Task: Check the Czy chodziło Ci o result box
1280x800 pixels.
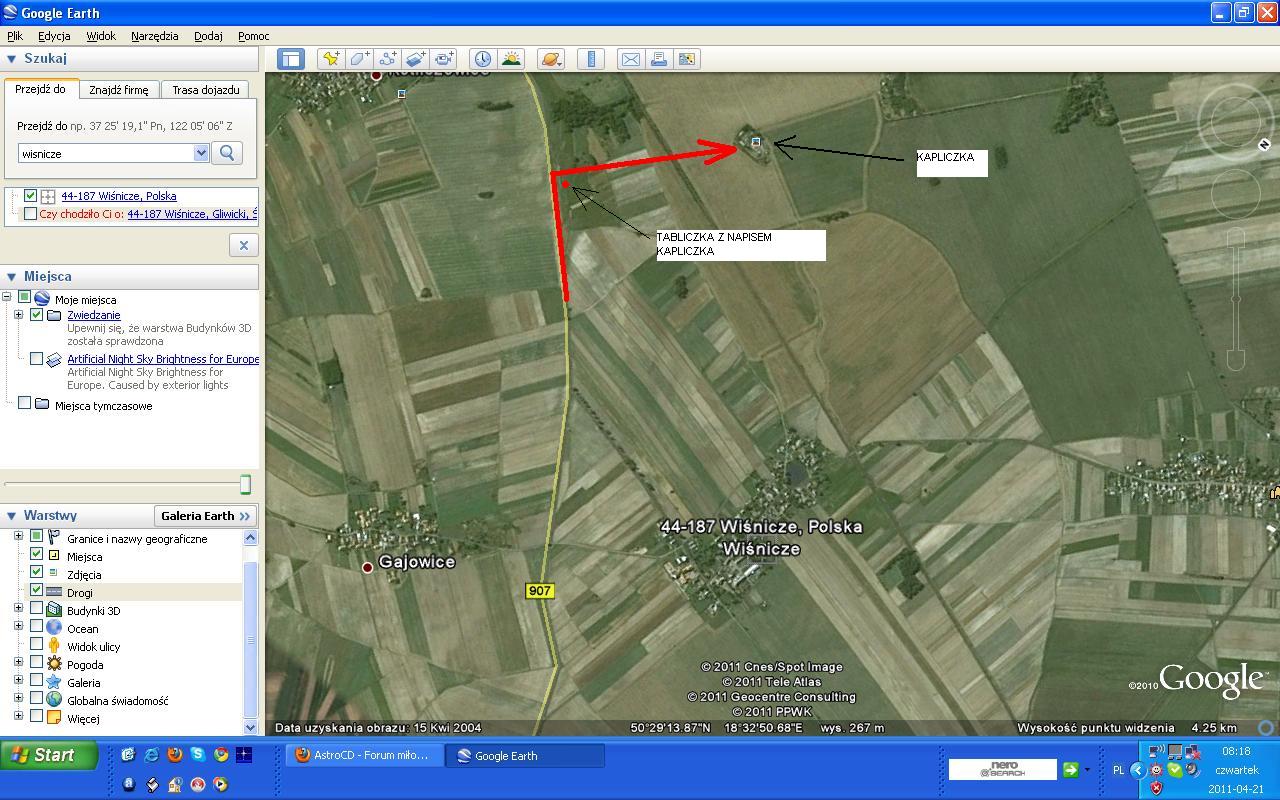Action: click(x=30, y=214)
